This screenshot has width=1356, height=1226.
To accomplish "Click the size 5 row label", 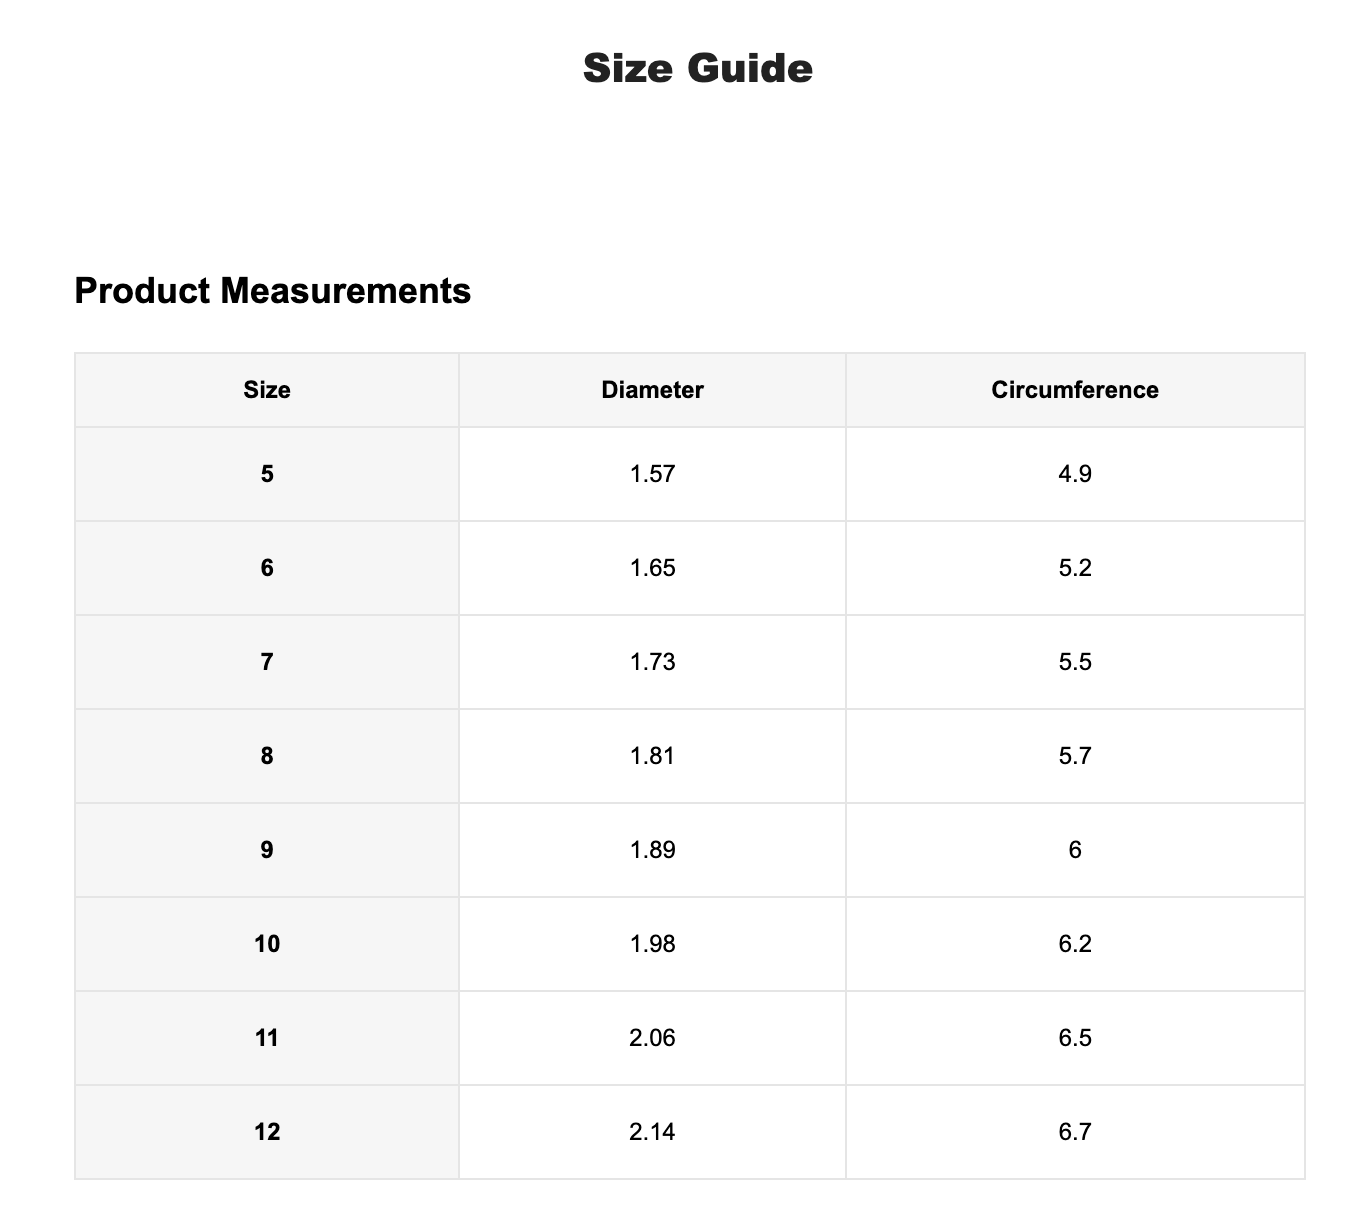I will (267, 474).
